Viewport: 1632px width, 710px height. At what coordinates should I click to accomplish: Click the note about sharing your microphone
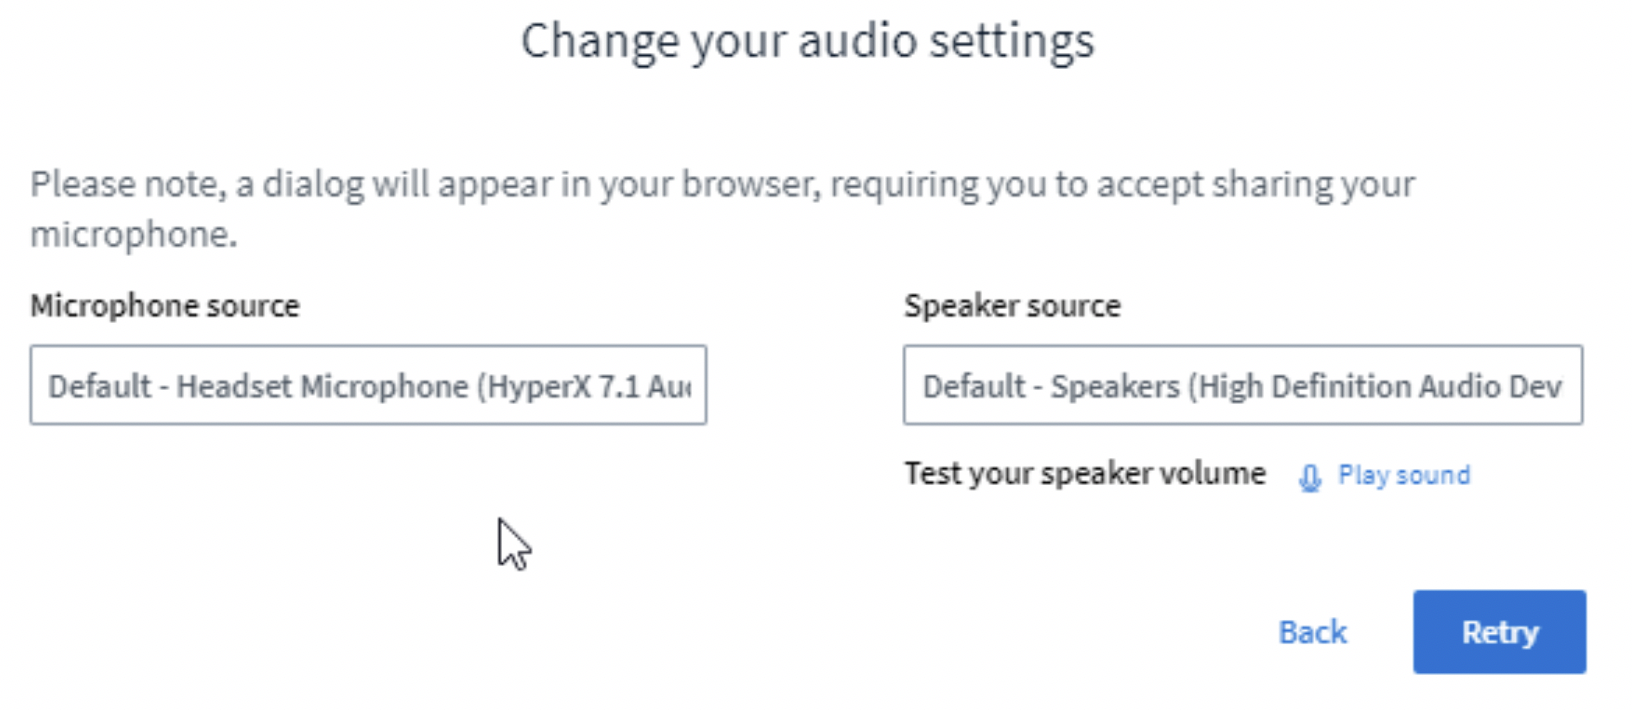[722, 208]
